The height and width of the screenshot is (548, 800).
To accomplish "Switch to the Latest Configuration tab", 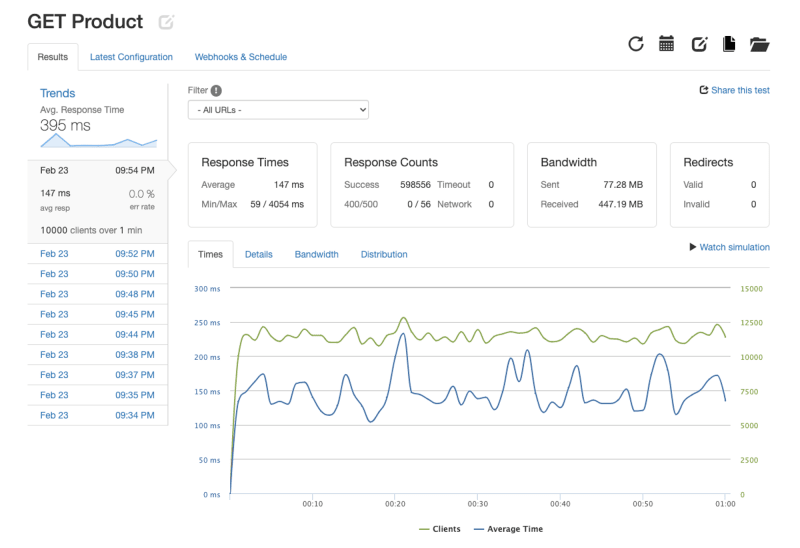I will coord(131,57).
